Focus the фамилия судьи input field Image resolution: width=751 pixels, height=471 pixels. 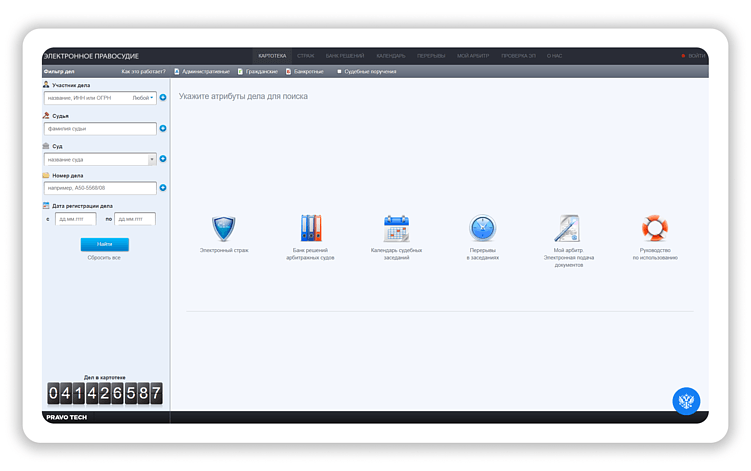100,128
